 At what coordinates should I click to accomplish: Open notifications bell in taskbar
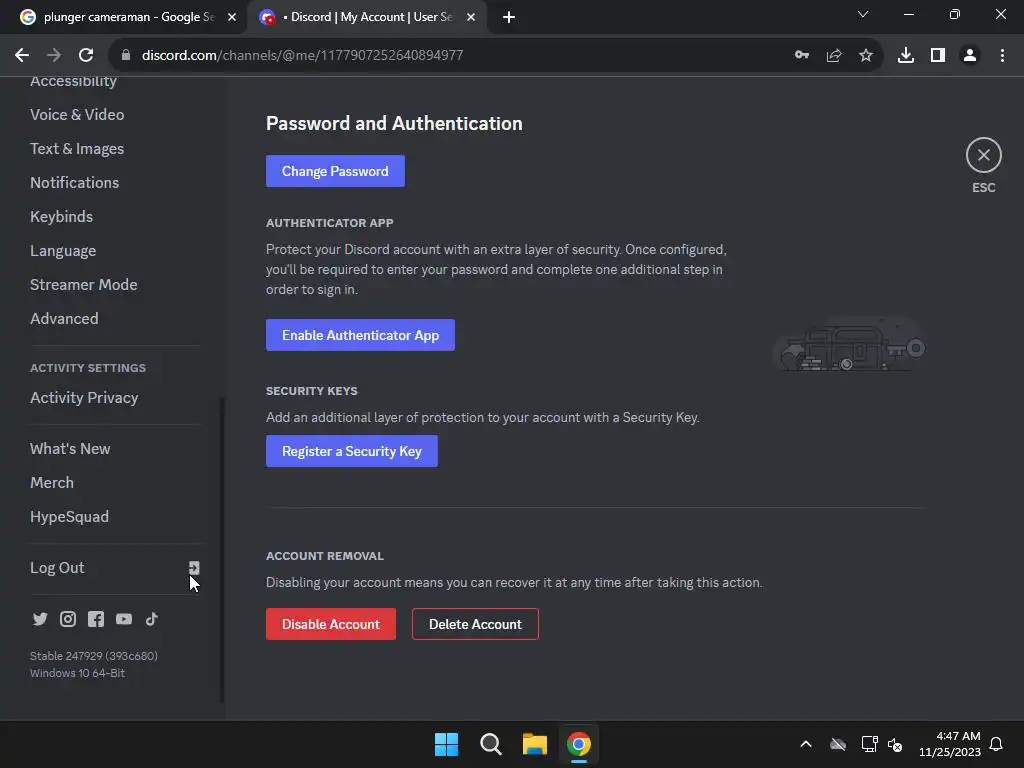pos(996,744)
